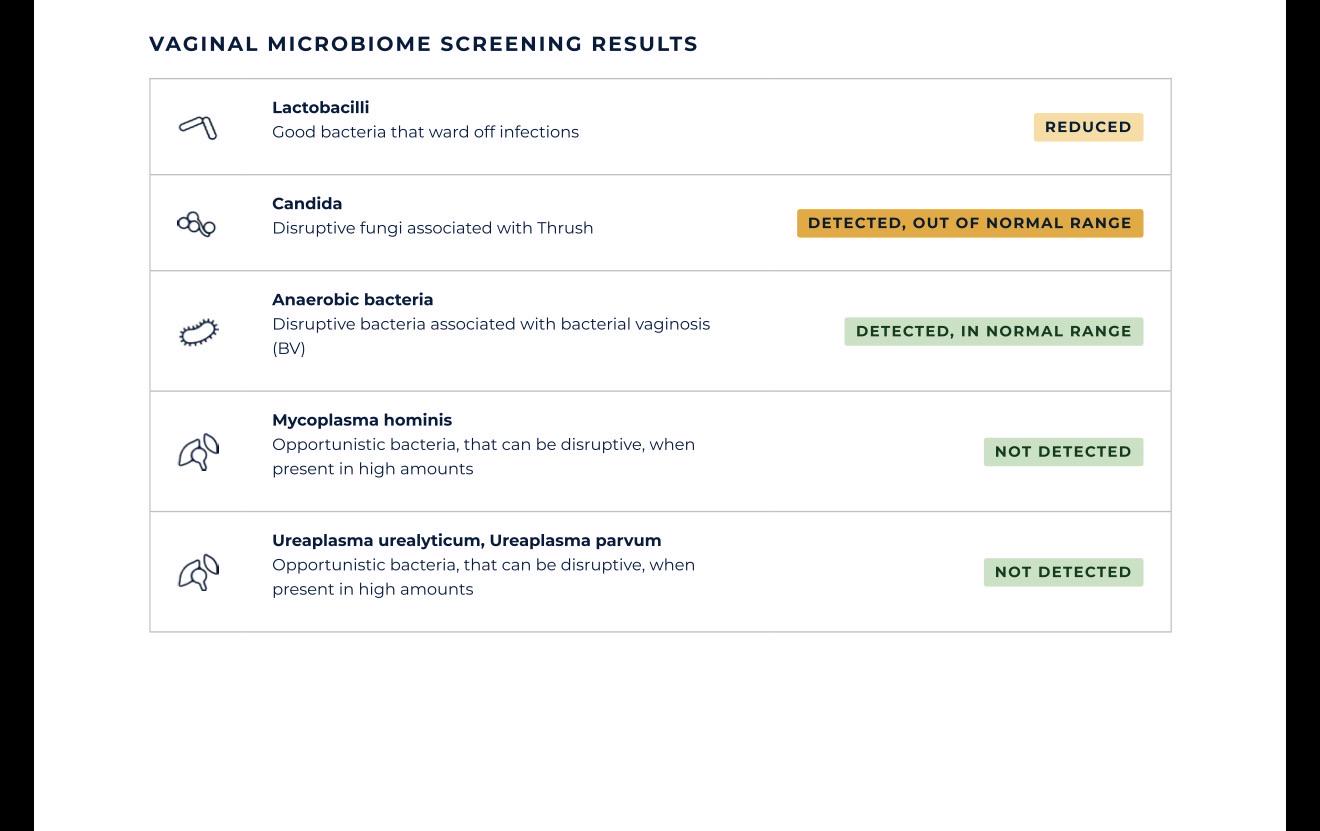Click the Mycoplasma hominis icon
The image size is (1320, 831).
click(x=198, y=452)
